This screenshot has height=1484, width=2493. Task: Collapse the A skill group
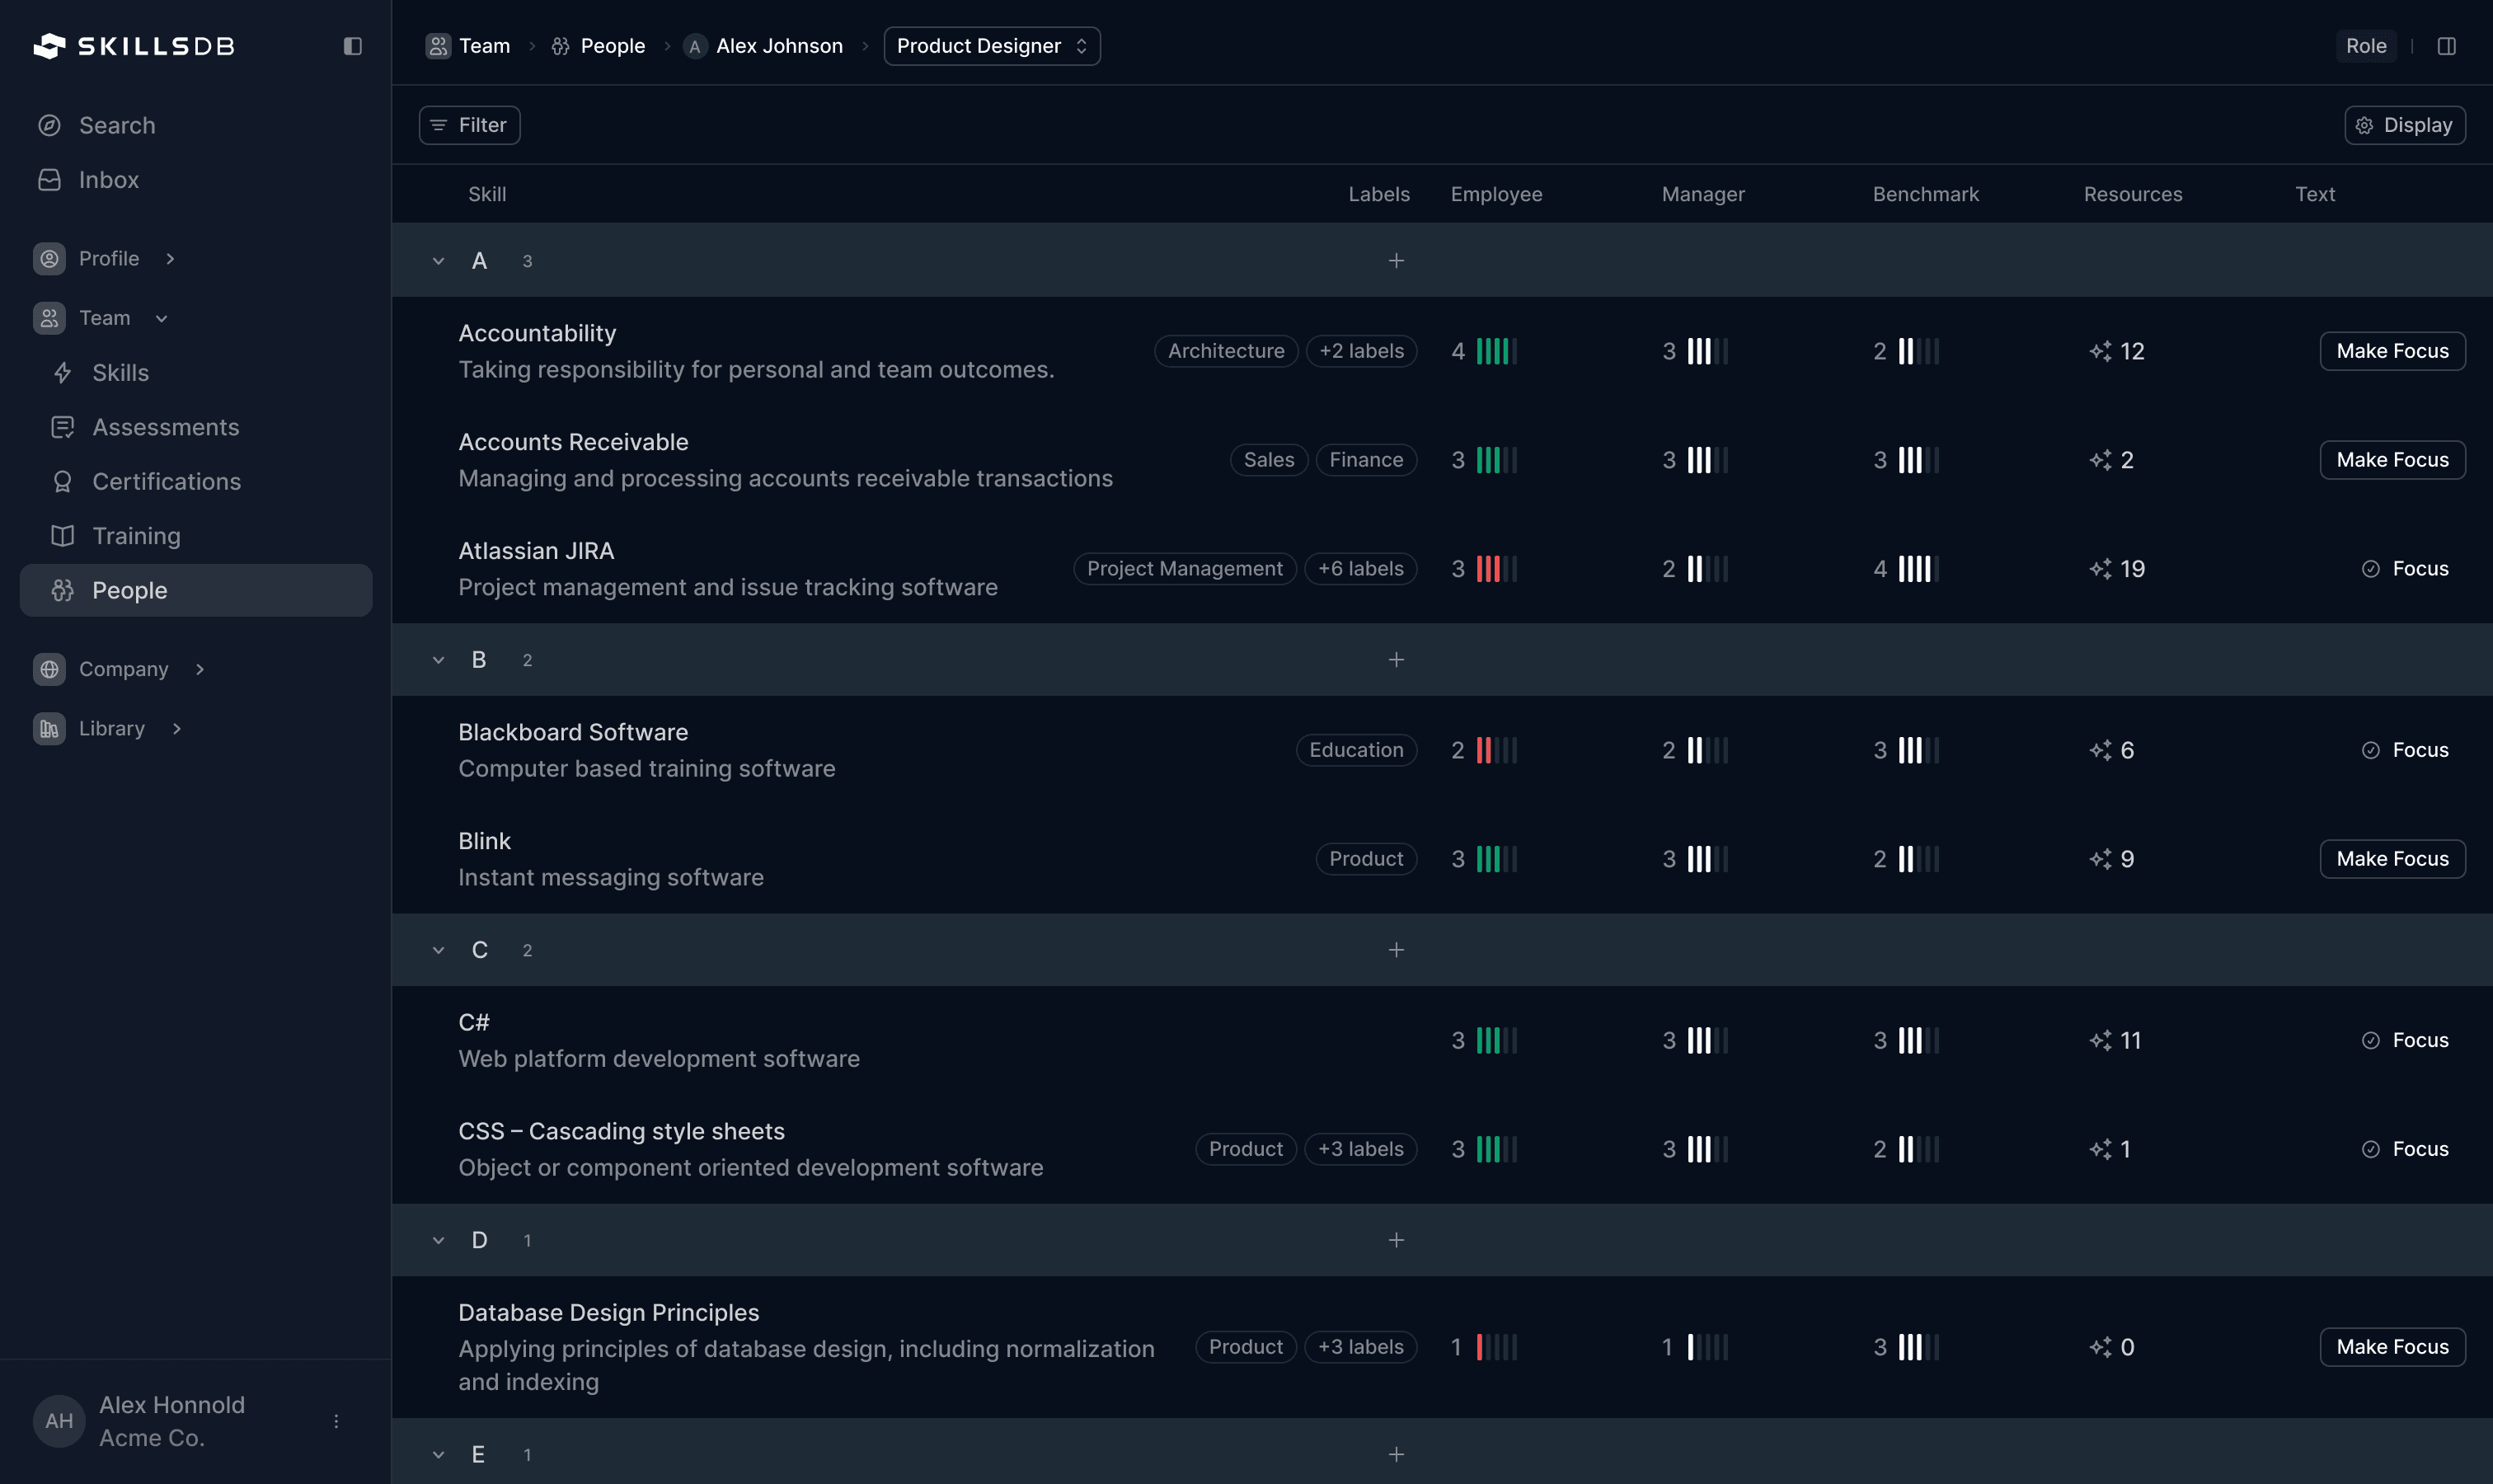[x=438, y=260]
